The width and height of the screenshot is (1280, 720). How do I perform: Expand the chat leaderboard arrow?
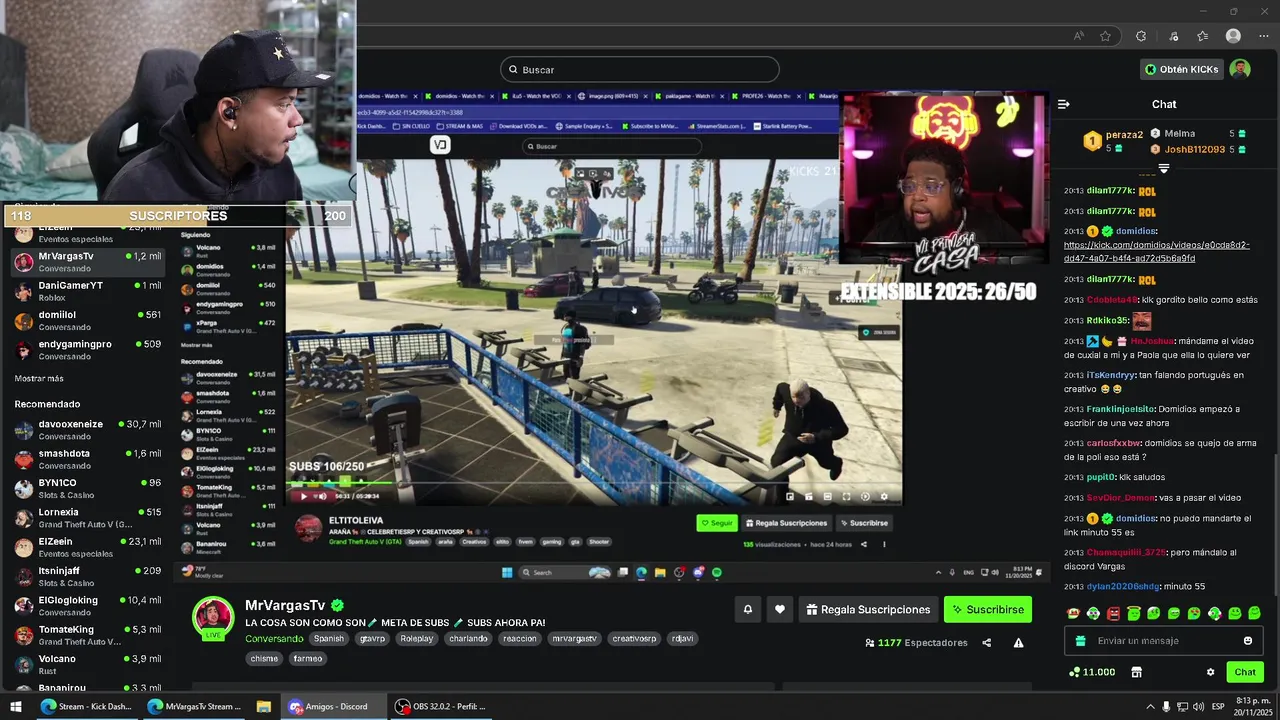[1163, 169]
